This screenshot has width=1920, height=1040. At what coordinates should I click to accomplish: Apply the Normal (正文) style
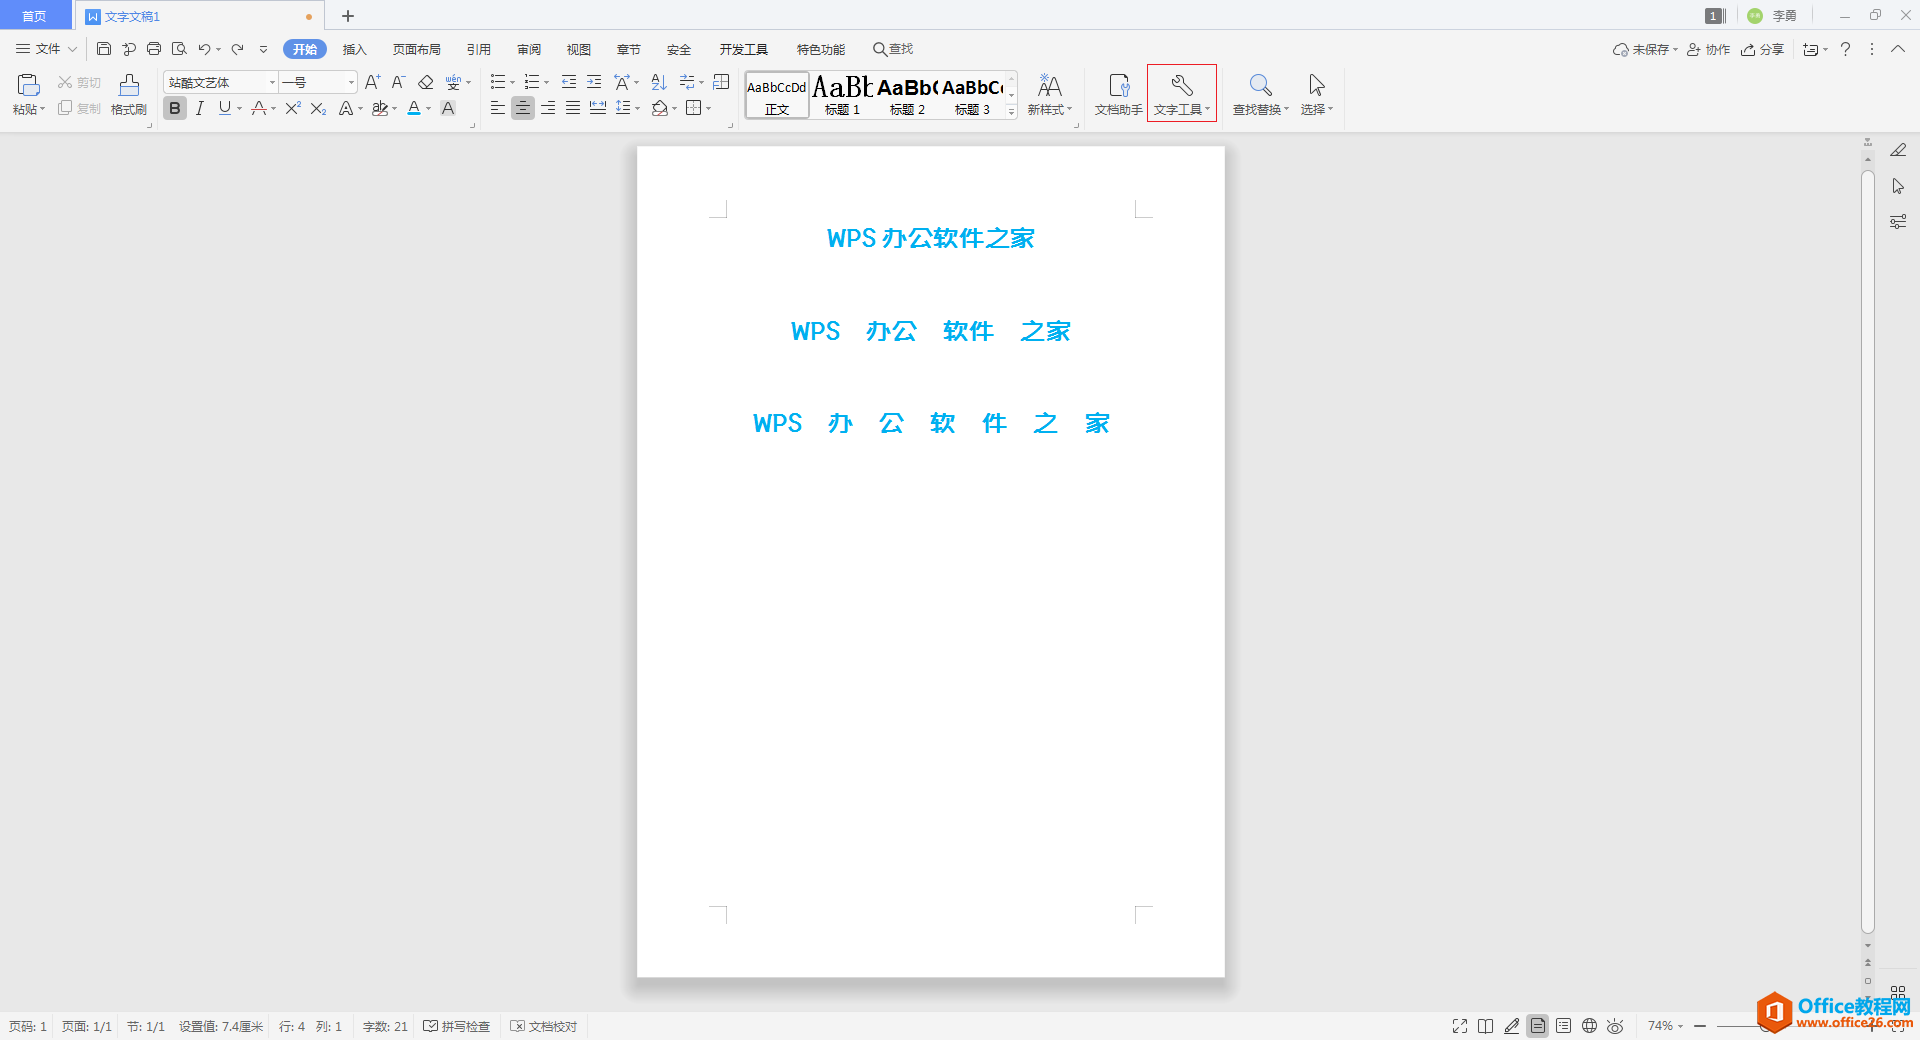click(x=777, y=95)
